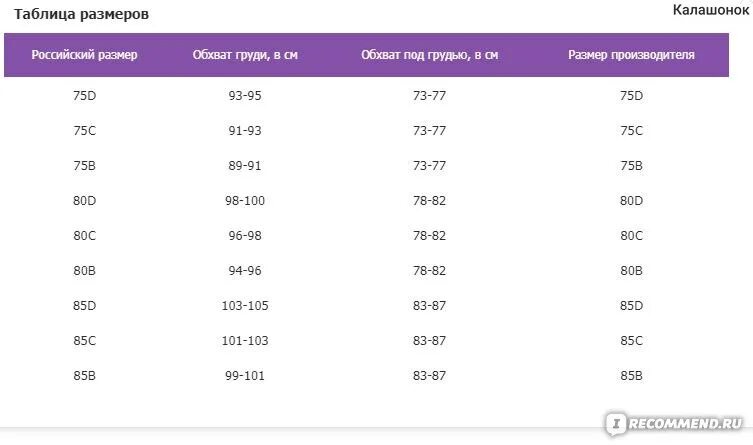Click 80B in the Размер производителя column
This screenshot has width=753, height=445.
click(632, 271)
